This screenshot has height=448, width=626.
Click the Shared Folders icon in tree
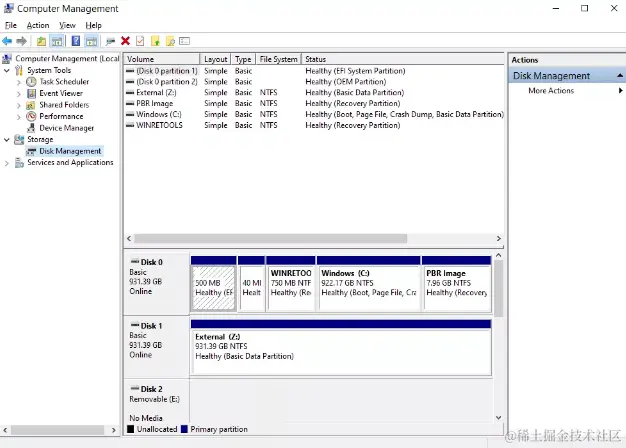tap(31, 105)
